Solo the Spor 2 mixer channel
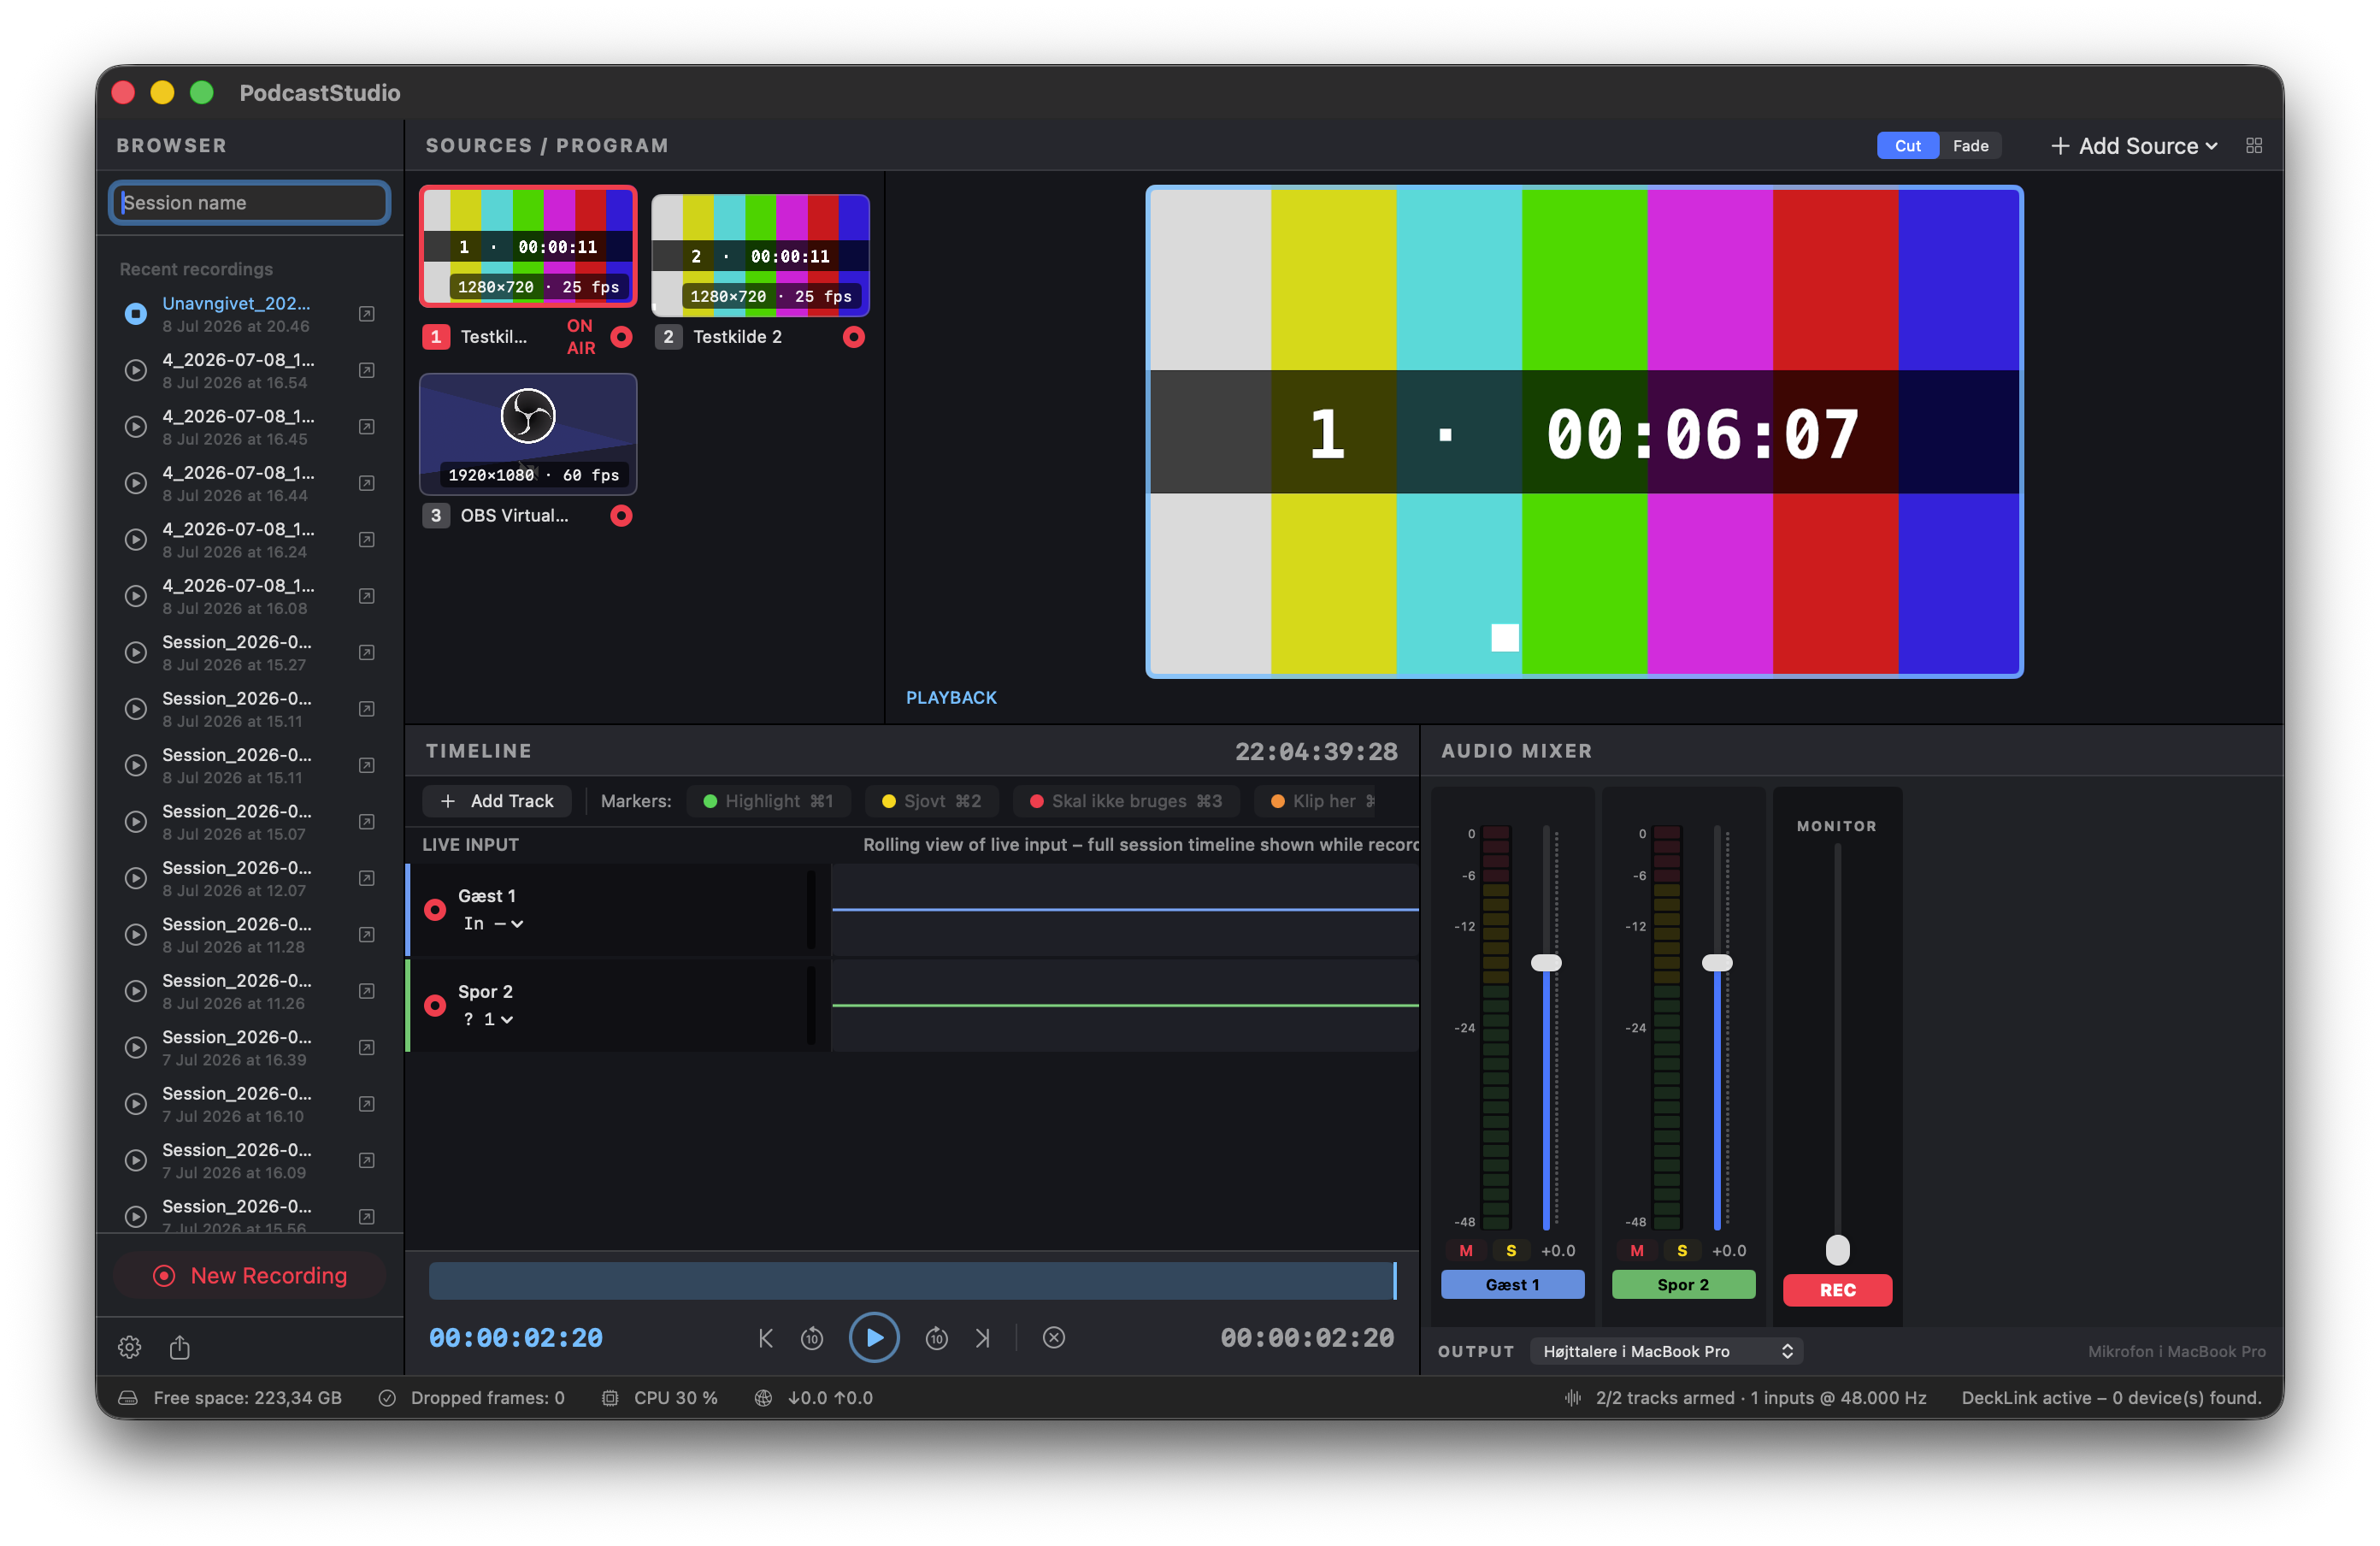The width and height of the screenshot is (2380, 1546). pos(1682,1251)
